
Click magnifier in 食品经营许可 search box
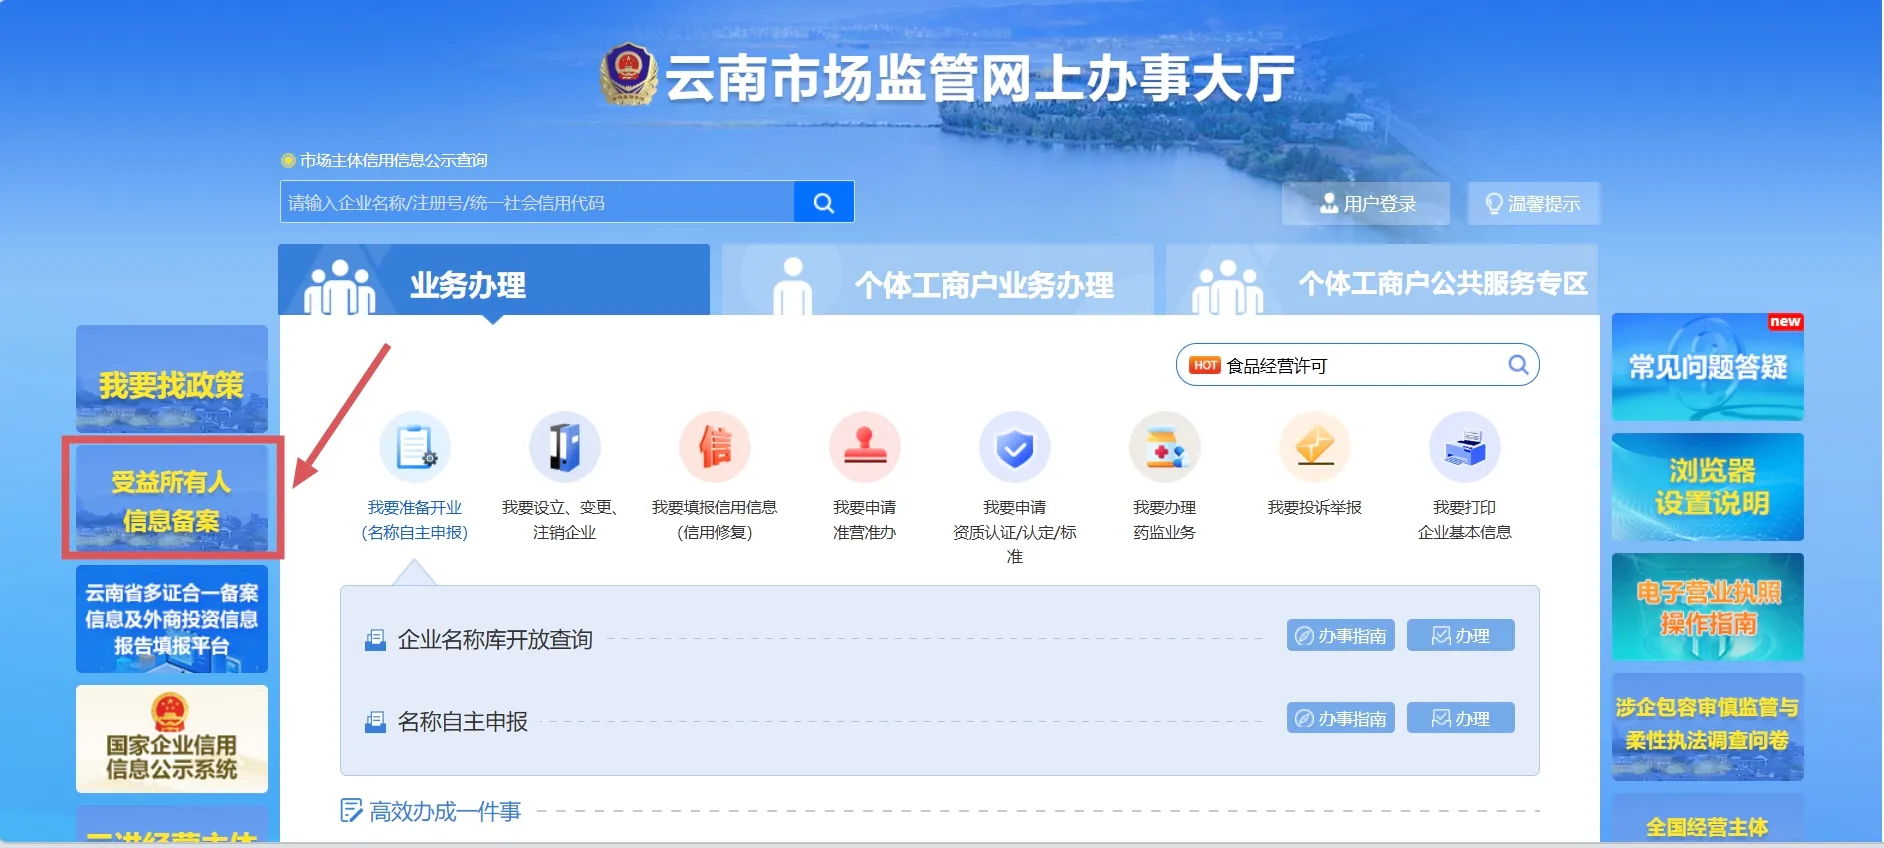[1518, 365]
